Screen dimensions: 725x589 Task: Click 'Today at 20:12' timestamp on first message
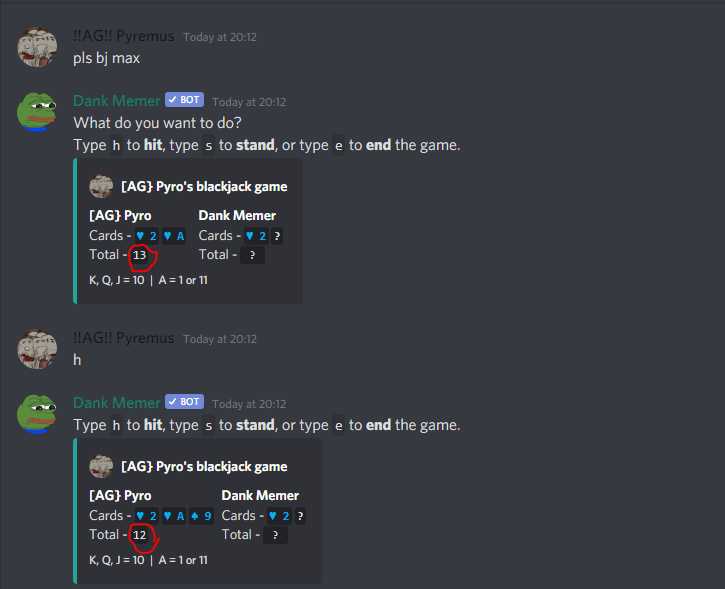click(220, 37)
